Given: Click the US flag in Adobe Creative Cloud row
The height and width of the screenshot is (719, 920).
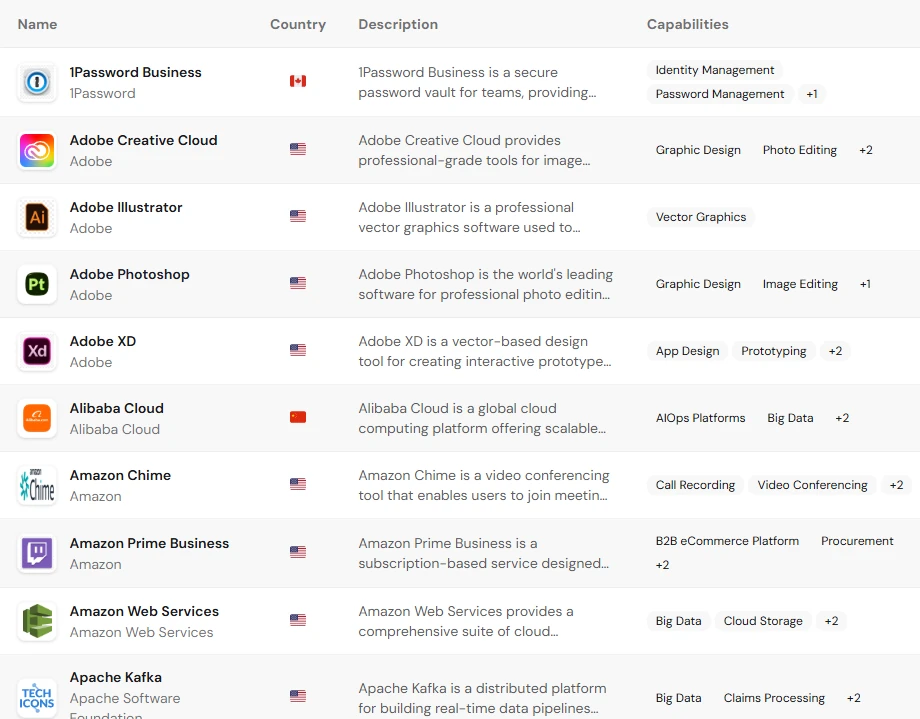Looking at the screenshot, I should [x=298, y=149].
